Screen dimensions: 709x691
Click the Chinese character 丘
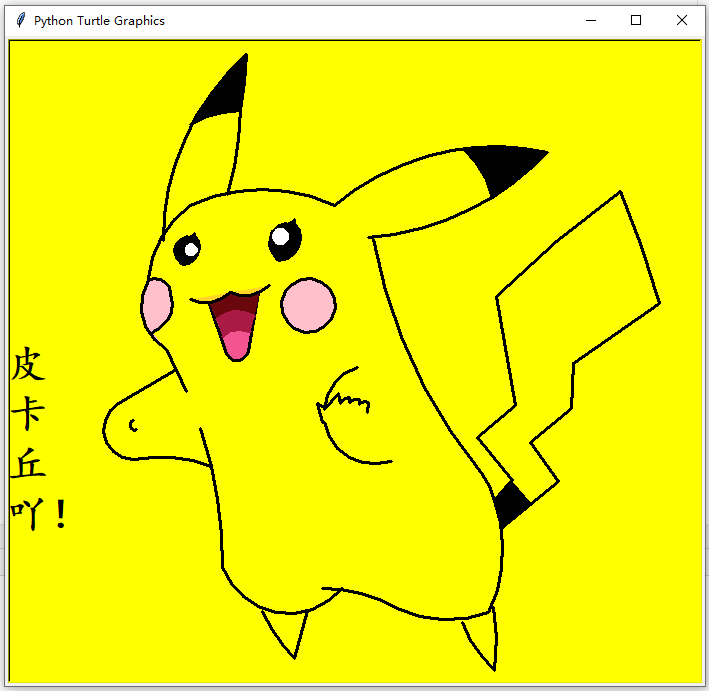(28, 463)
